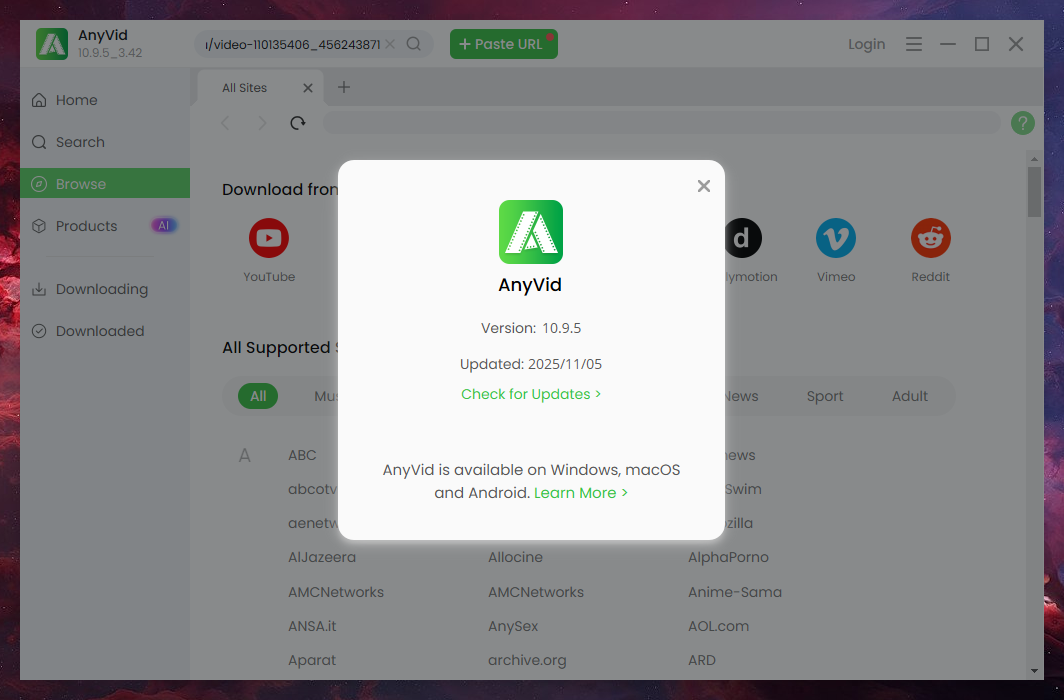Click the Products cube icon
This screenshot has height=700, width=1064.
tap(39, 226)
